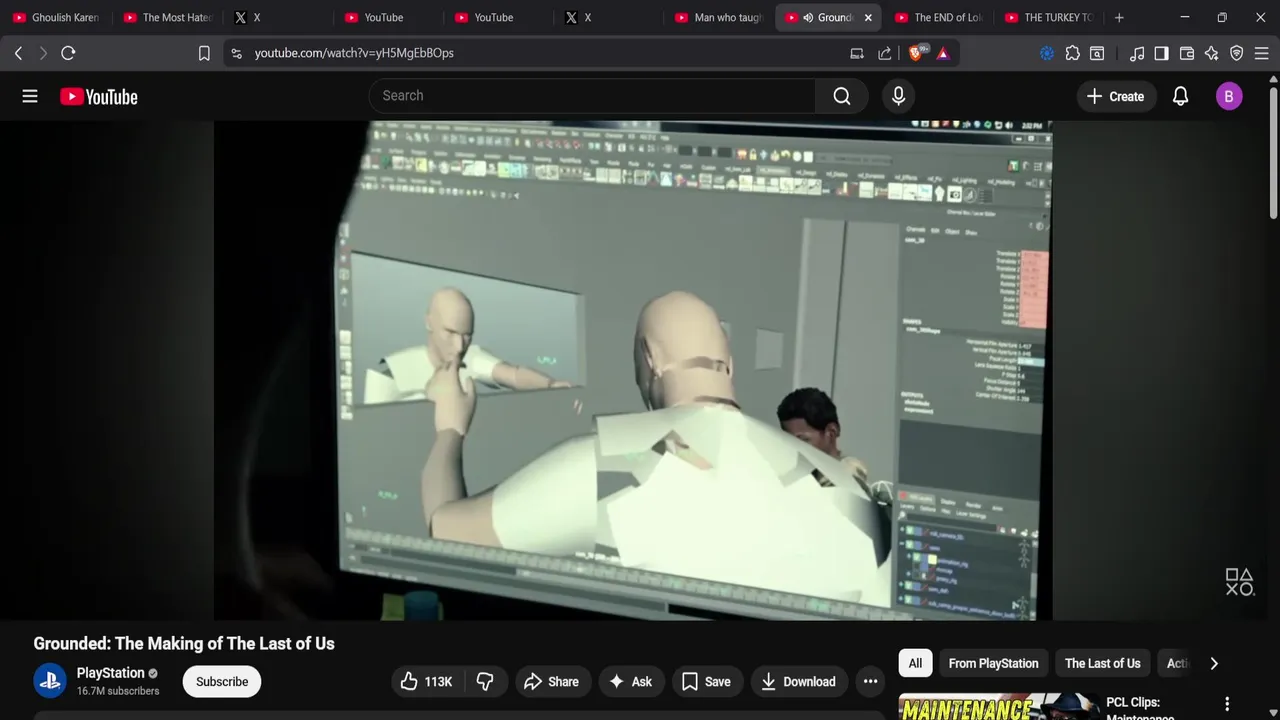Image resolution: width=1280 pixels, height=720 pixels.
Task: Open Leo AI sparkle icon in toolbar
Action: pos(1212,53)
